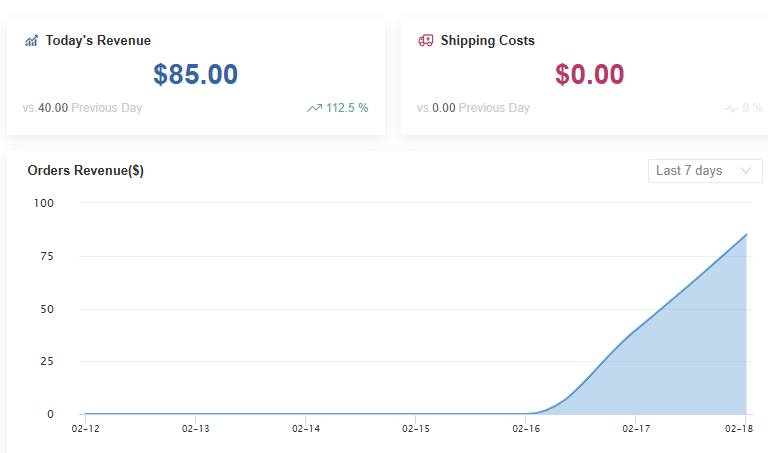Click the Shipping Costs truck icon
The height and width of the screenshot is (453, 768).
(x=426, y=41)
